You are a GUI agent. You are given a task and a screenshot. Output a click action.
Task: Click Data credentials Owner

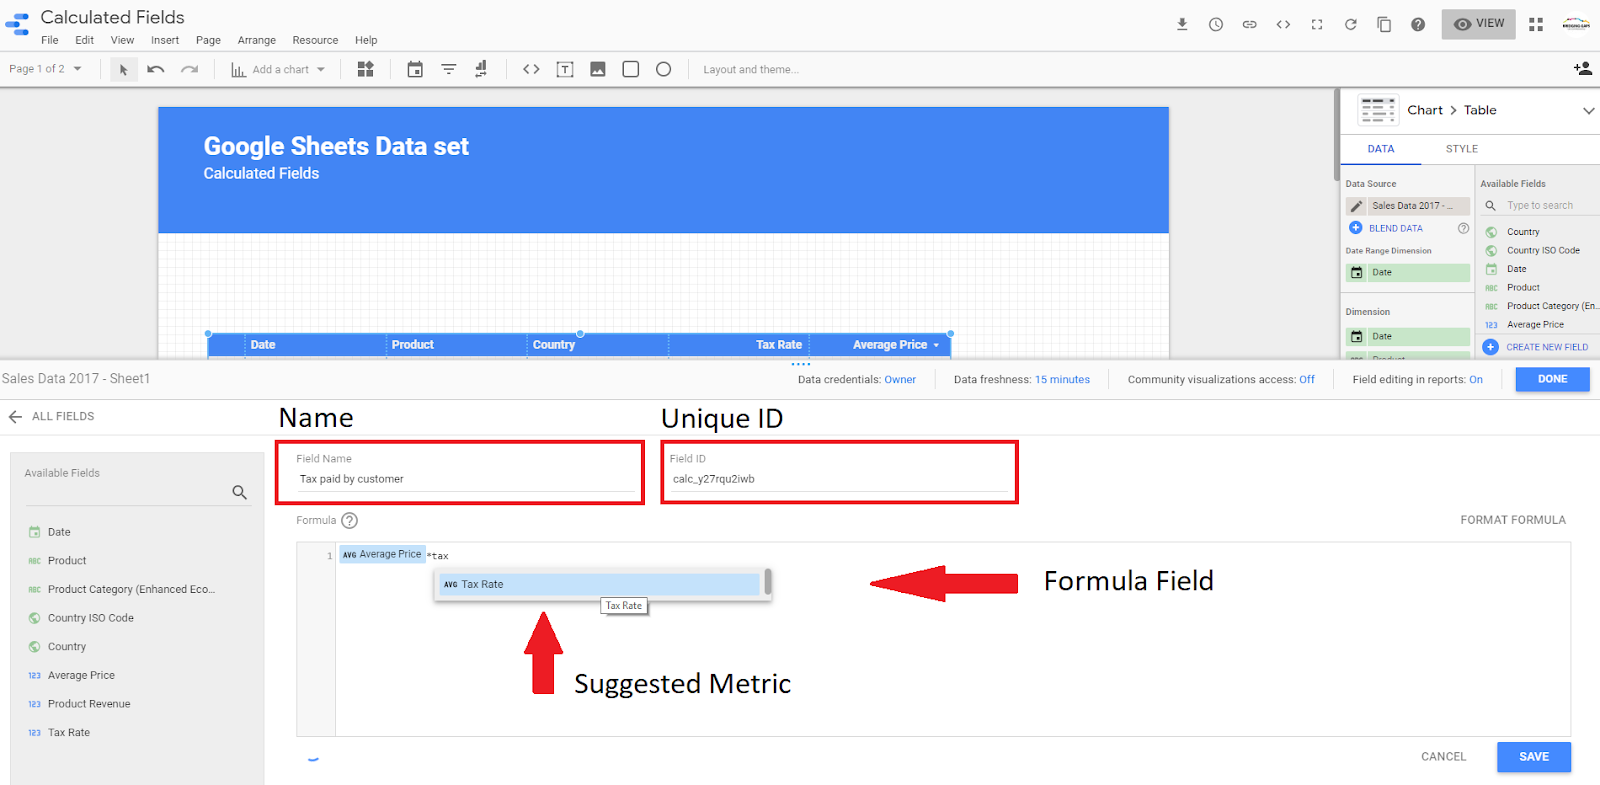900,380
